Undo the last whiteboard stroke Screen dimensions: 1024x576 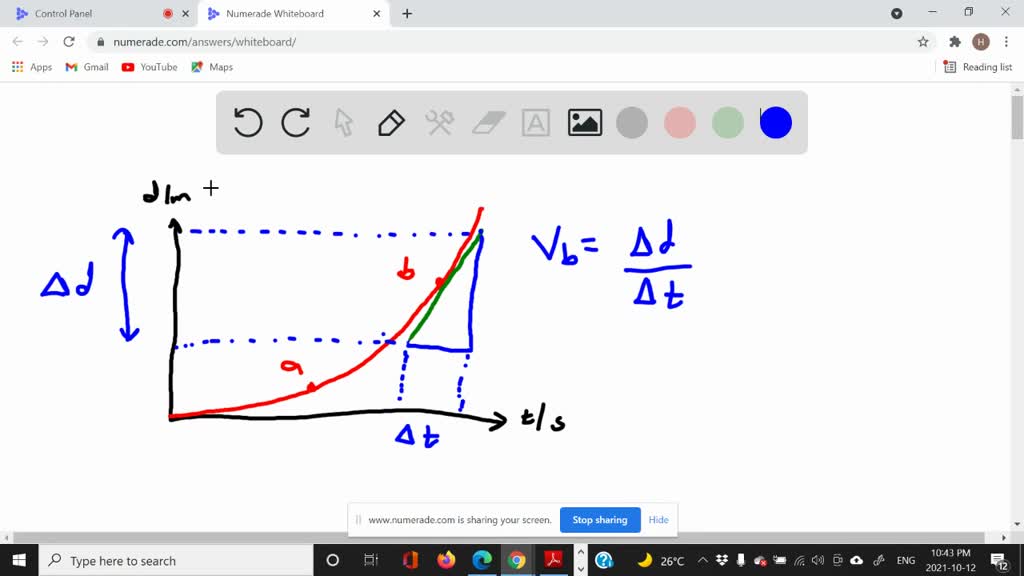point(247,122)
